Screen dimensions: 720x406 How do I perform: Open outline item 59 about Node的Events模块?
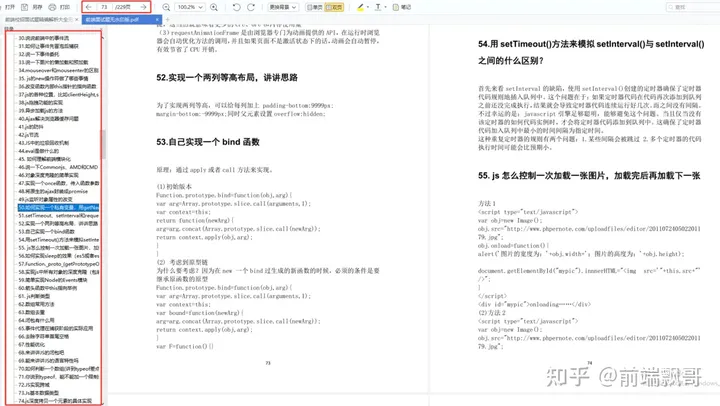(x=52, y=280)
